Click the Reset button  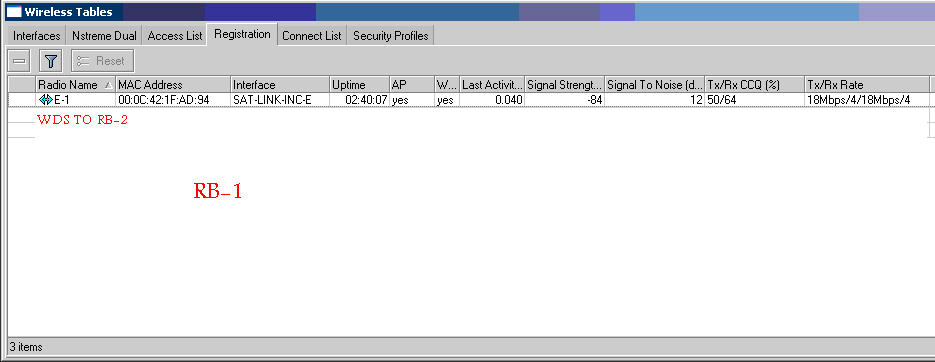103,61
